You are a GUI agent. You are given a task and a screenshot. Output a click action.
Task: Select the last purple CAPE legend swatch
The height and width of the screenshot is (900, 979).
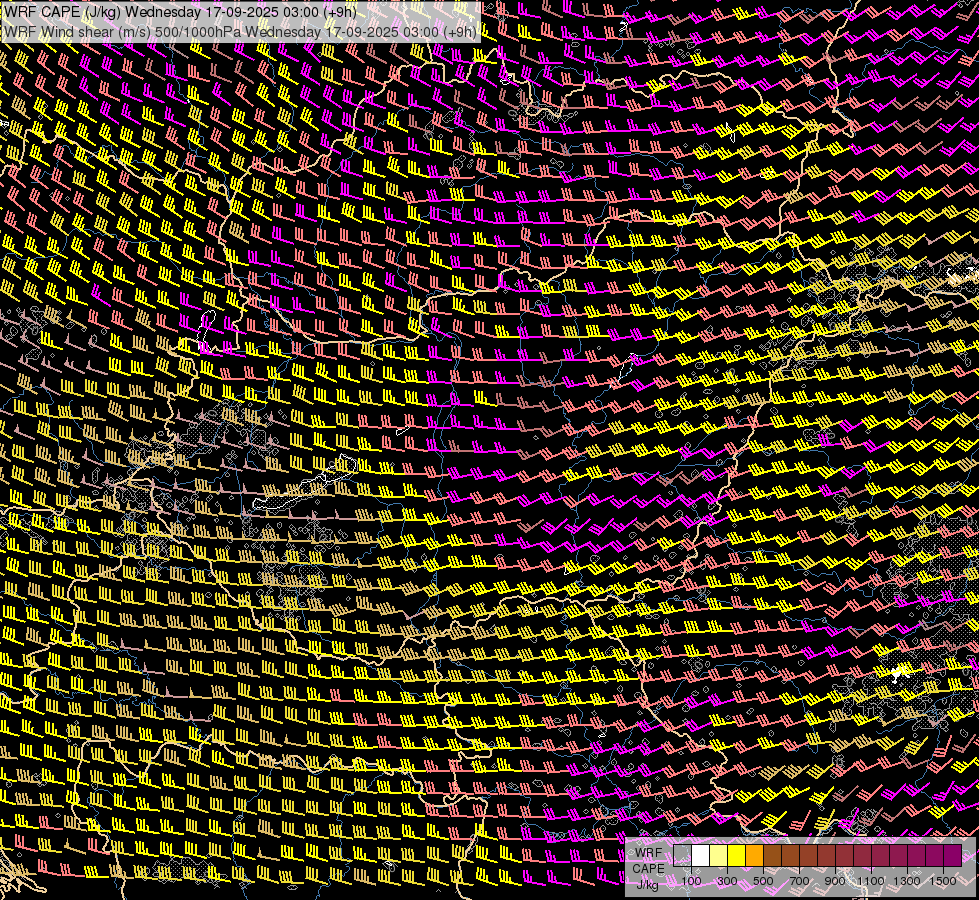952,855
